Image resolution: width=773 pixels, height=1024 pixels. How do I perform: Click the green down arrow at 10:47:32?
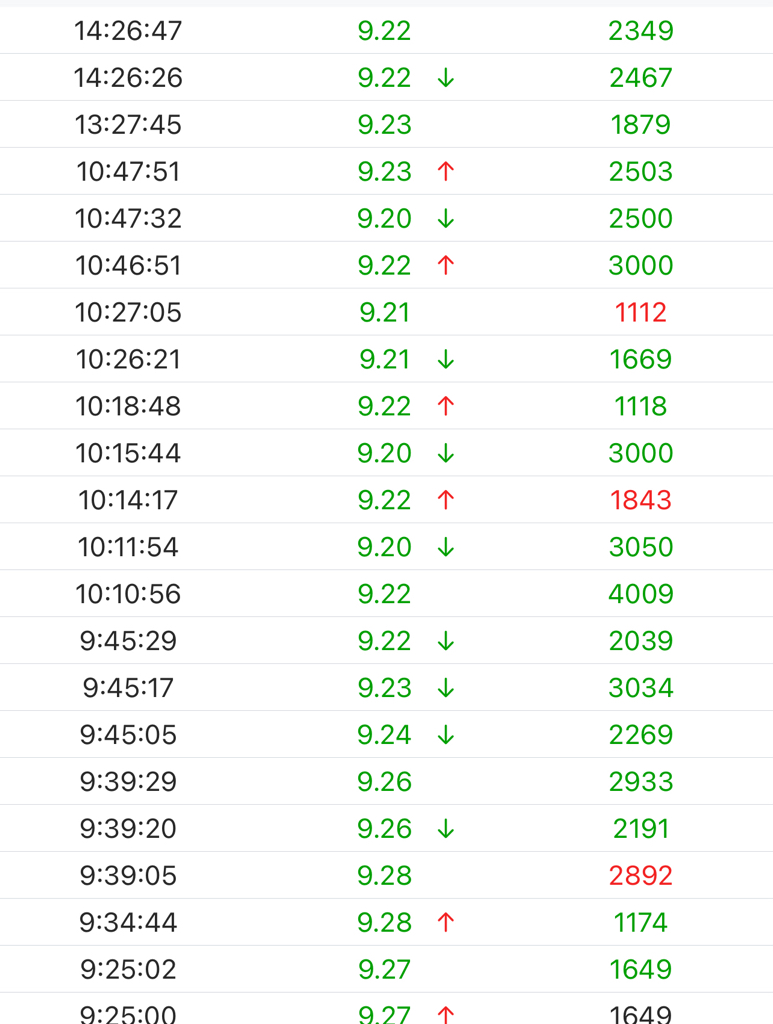[x=446, y=219]
